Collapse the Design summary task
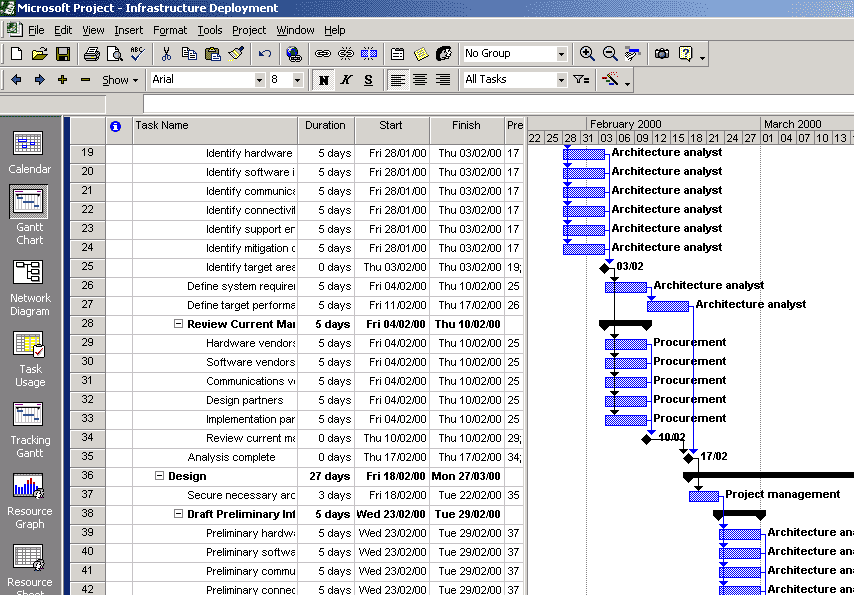 click(159, 477)
